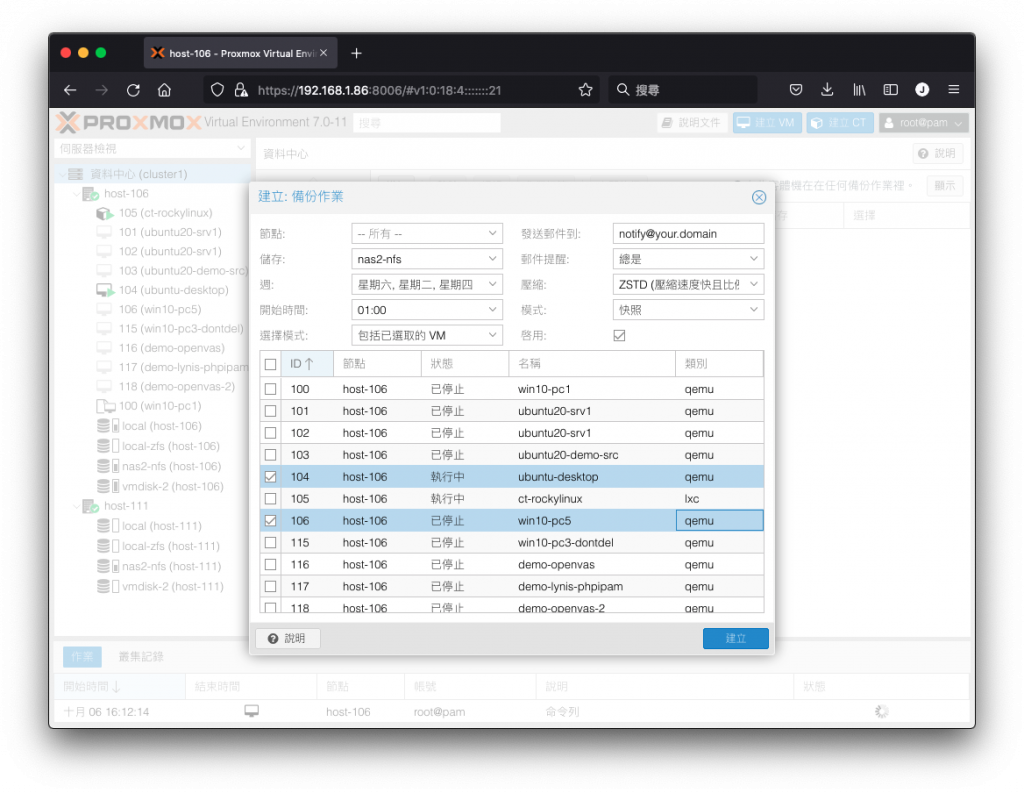Select 105 (ct-rockylinux) container in tree
The height and width of the screenshot is (793, 1024).
(165, 213)
